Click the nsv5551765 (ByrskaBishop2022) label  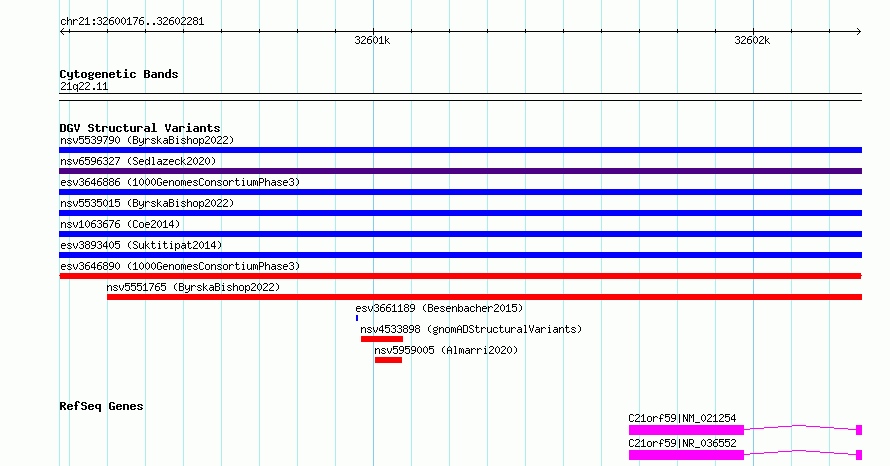coord(193,287)
